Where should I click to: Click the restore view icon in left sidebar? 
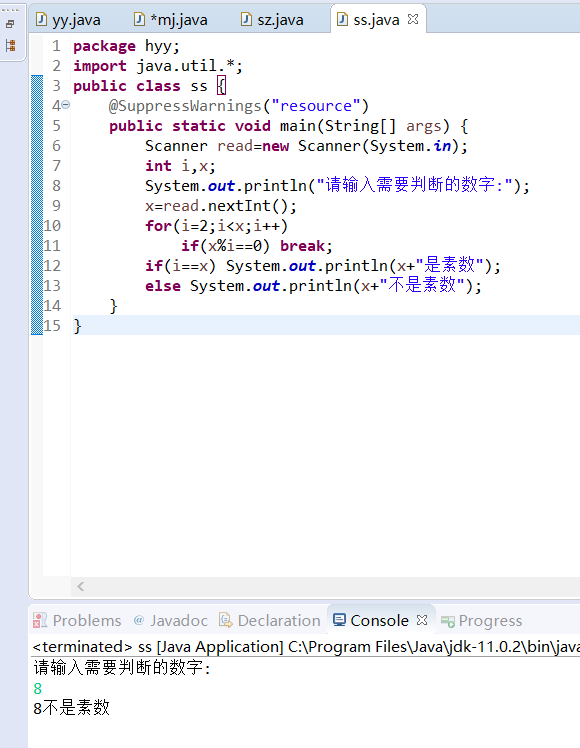[x=10, y=24]
